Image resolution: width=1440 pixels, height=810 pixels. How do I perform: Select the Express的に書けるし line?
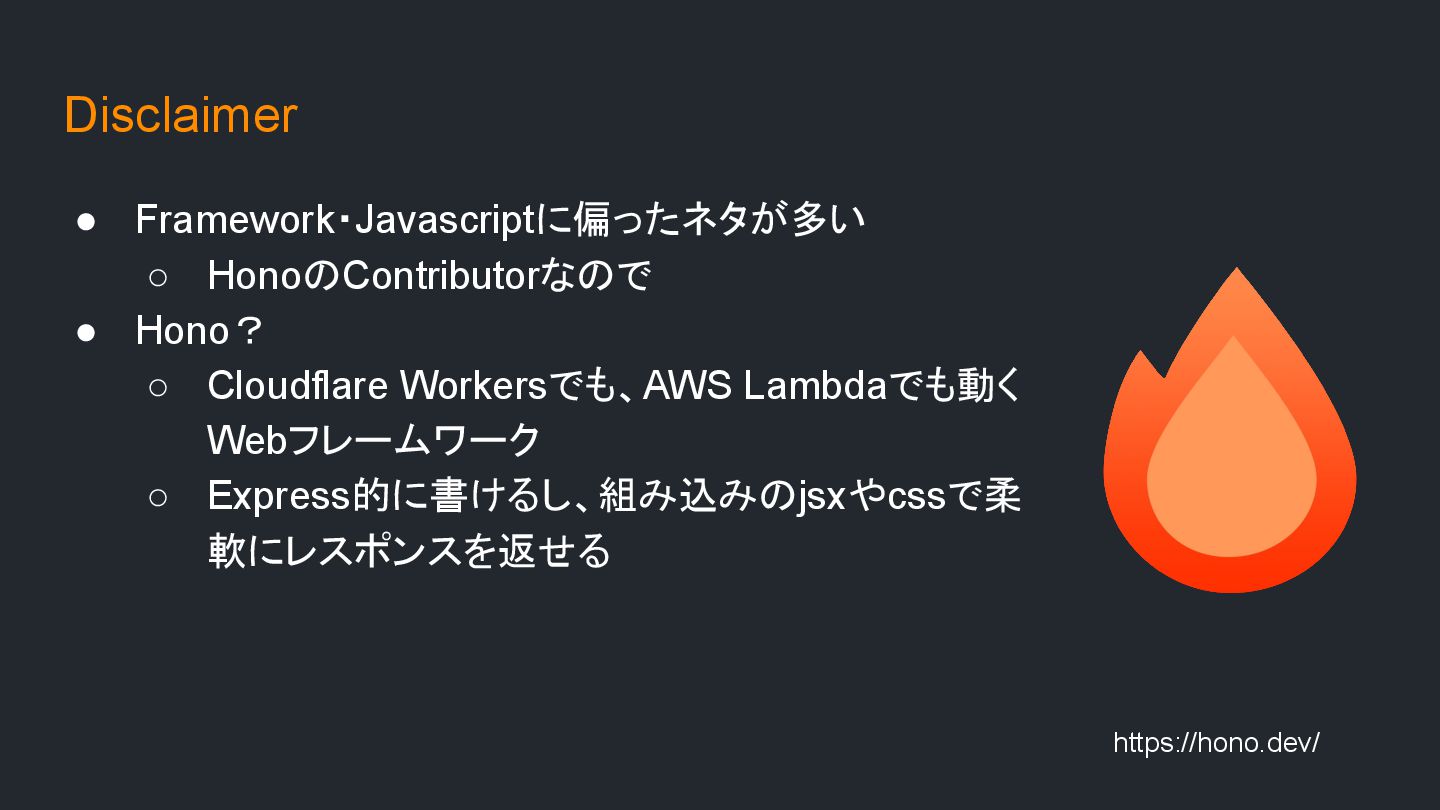click(614, 496)
